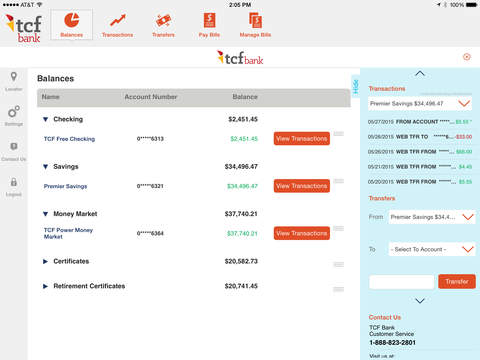
Task: Open the Manage Bills icon
Action: 255,20
